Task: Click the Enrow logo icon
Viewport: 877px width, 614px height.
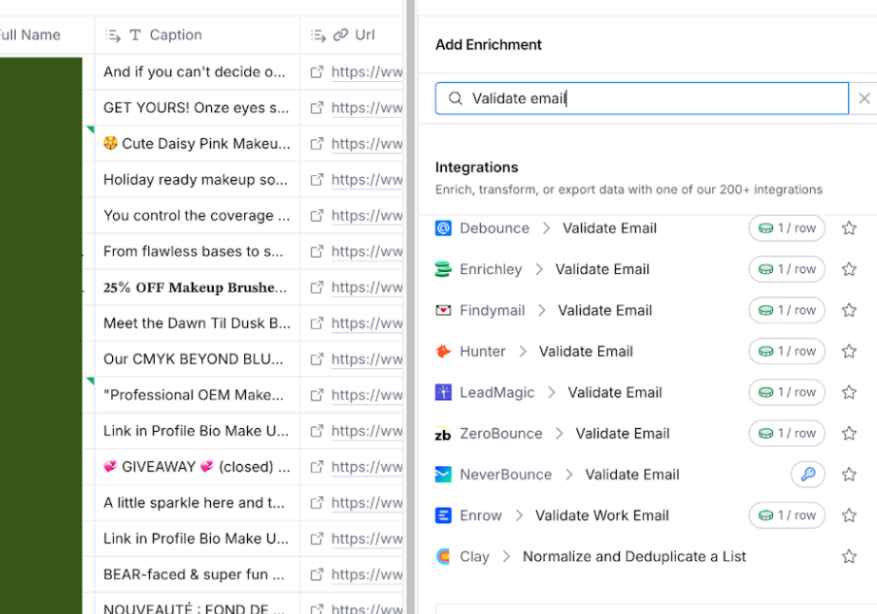Action: (x=443, y=516)
